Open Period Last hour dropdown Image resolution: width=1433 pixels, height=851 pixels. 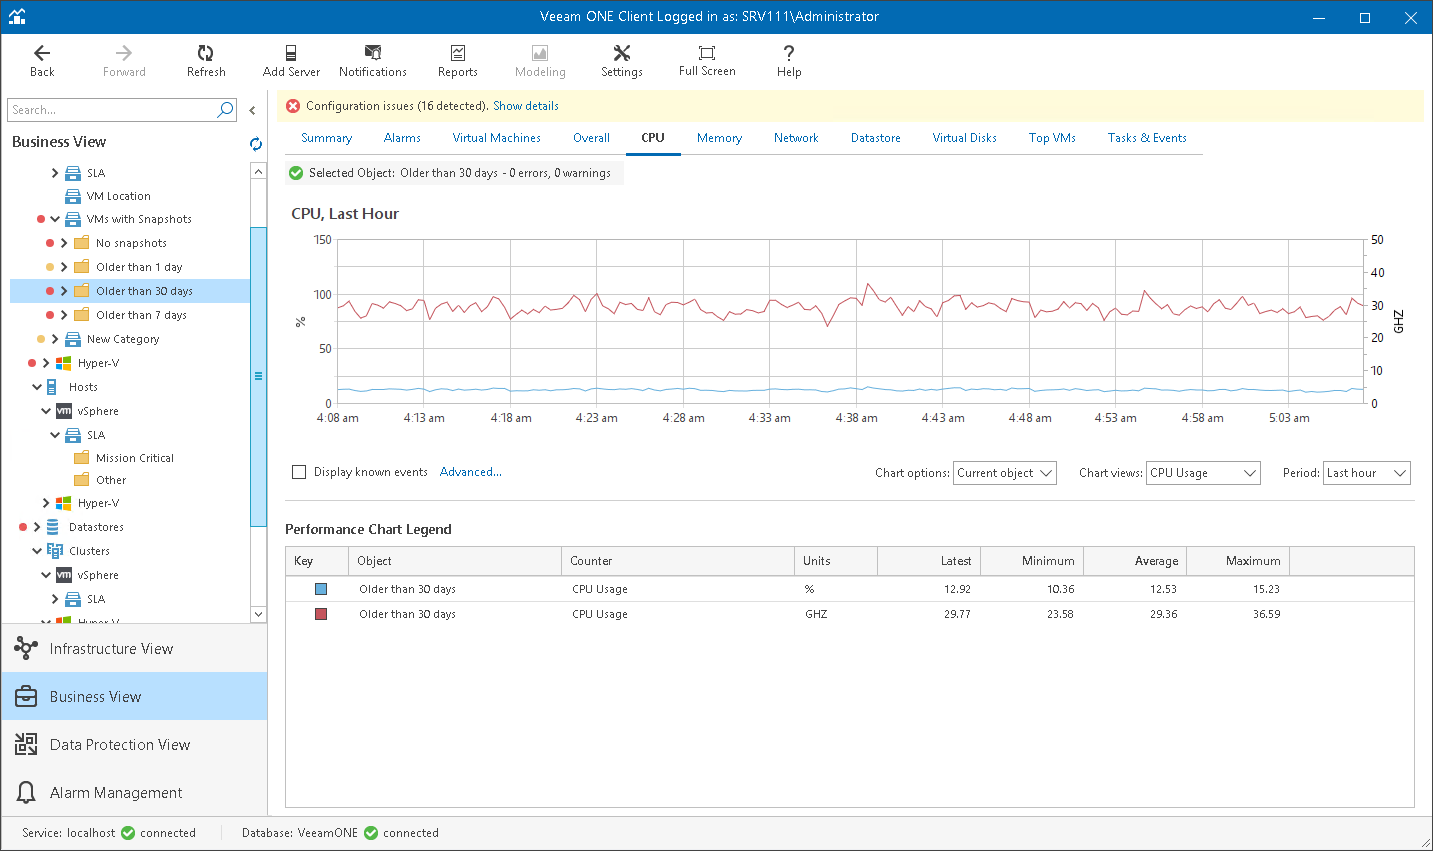tap(1367, 473)
